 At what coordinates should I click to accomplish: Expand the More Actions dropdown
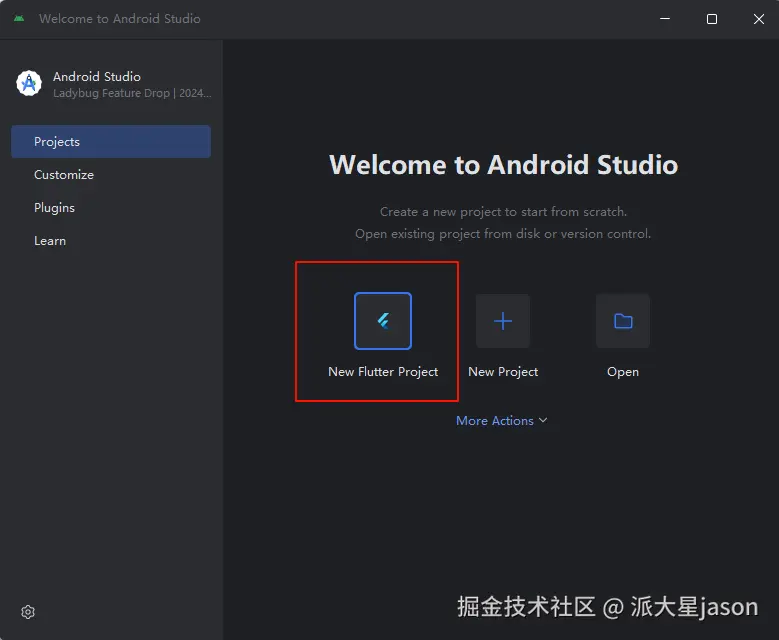(502, 421)
